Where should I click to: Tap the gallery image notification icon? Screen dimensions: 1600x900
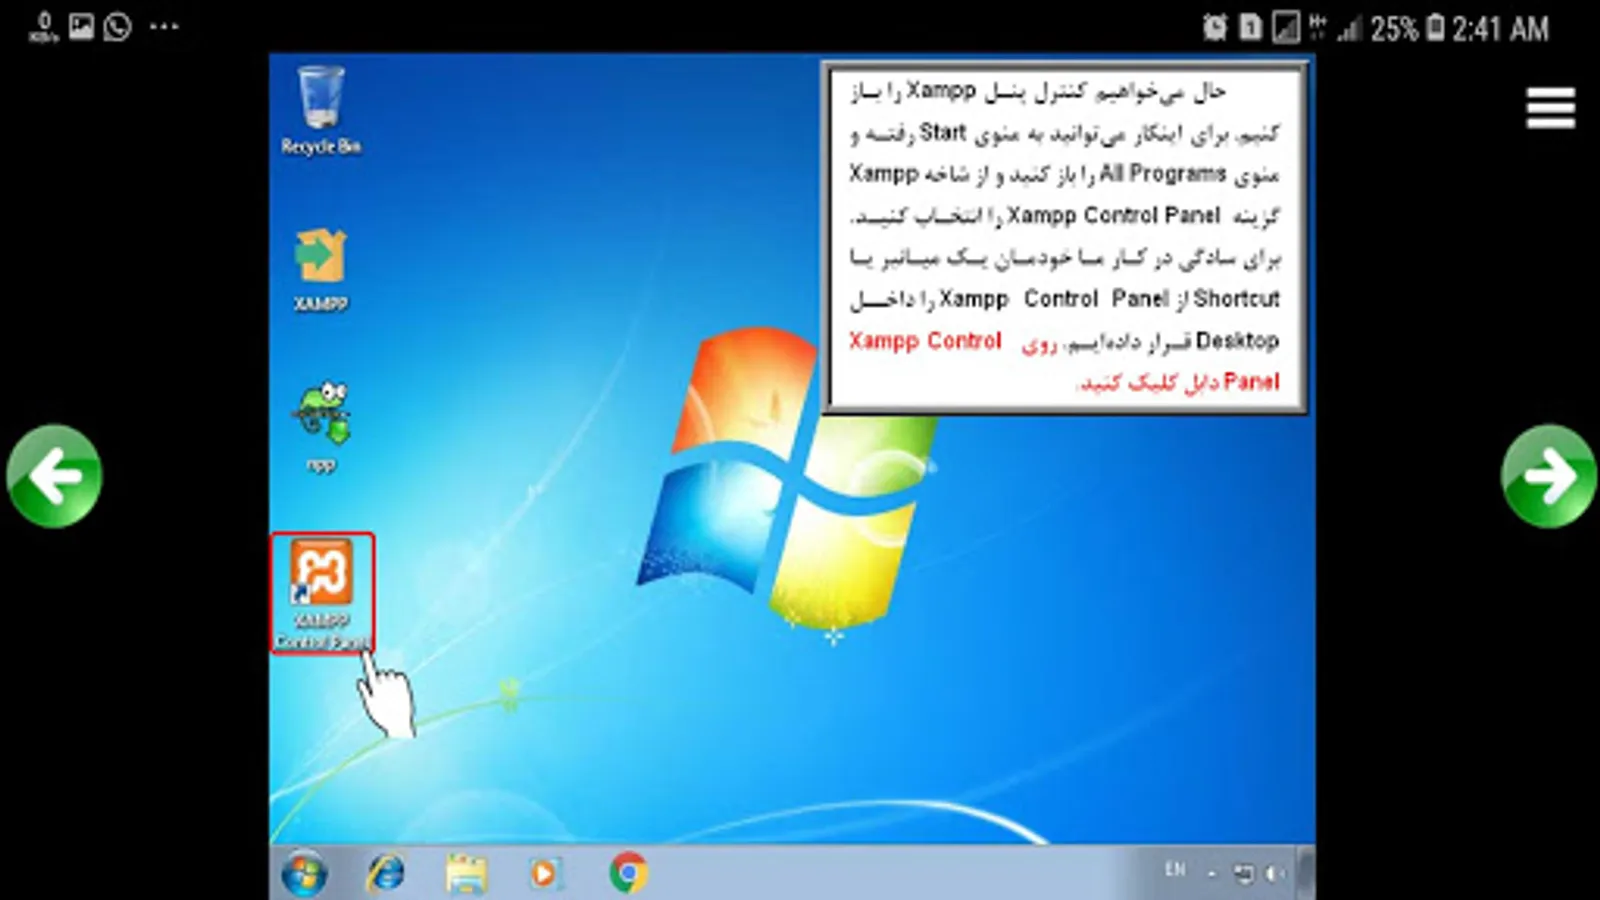81,26
